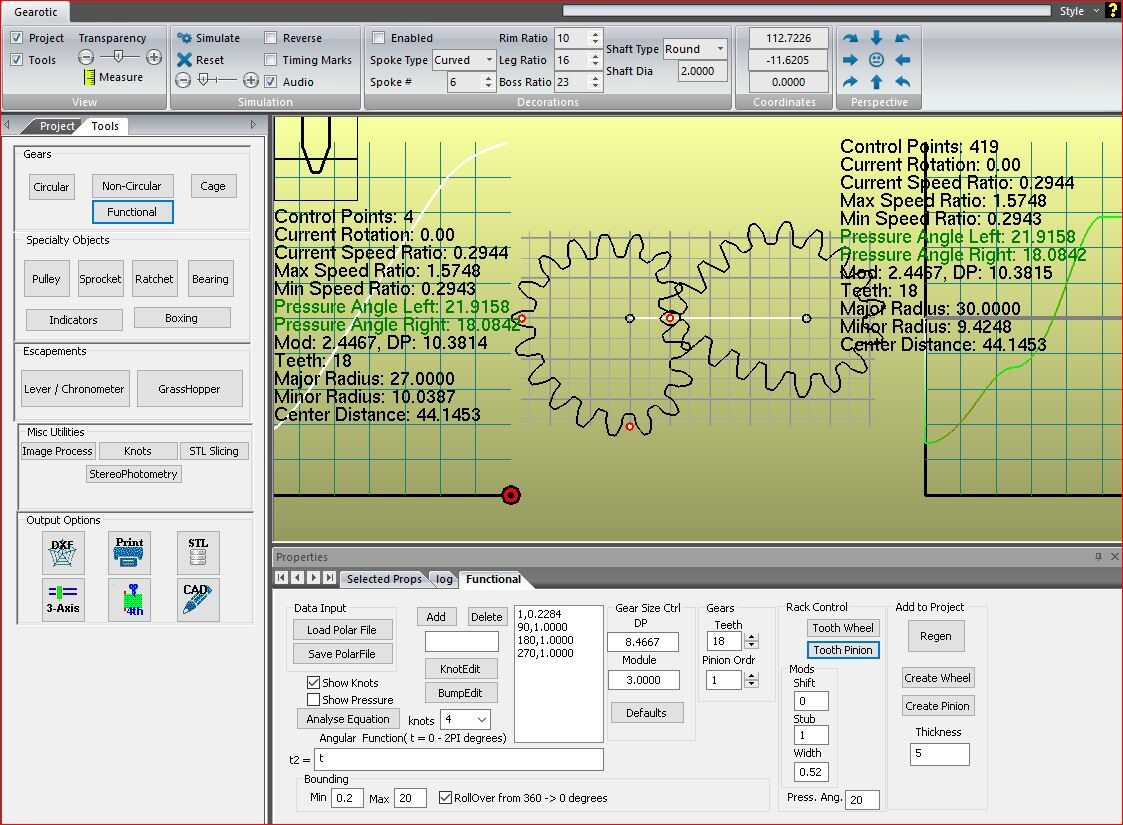Click the GrassHopper escapement button
Screen dimensions: 1123x825
point(189,389)
